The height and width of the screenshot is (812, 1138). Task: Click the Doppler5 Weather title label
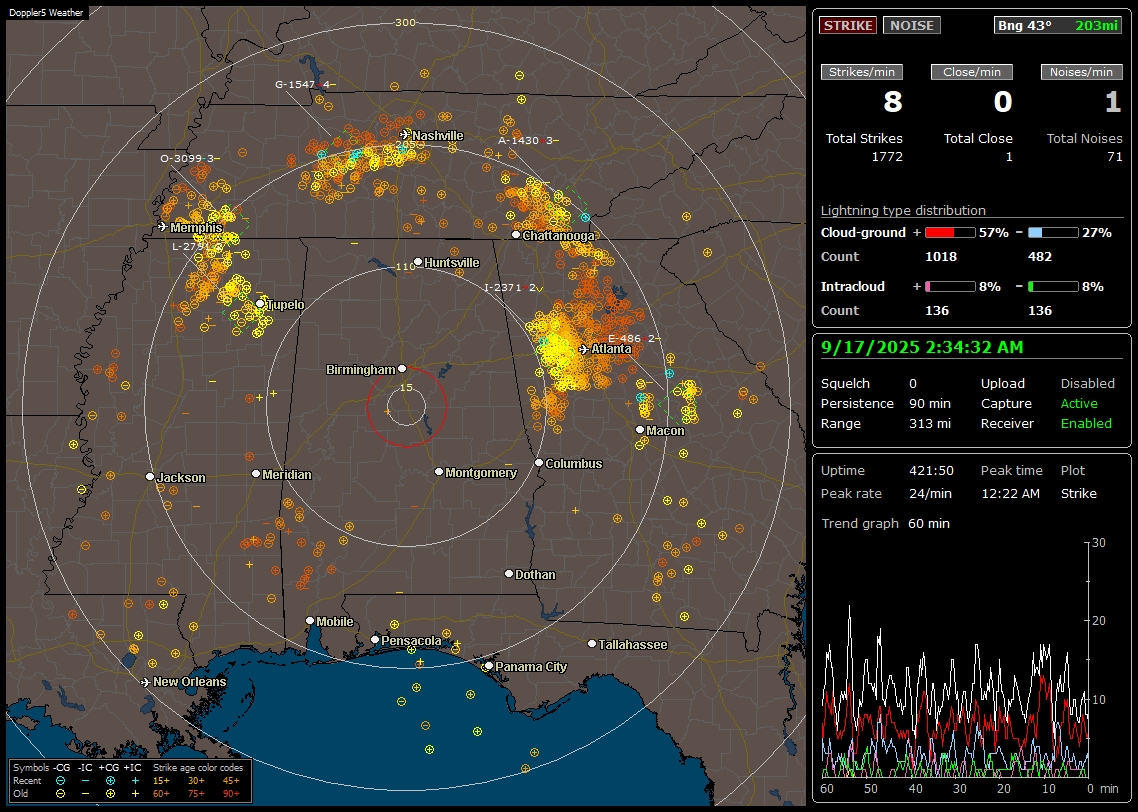click(x=46, y=13)
